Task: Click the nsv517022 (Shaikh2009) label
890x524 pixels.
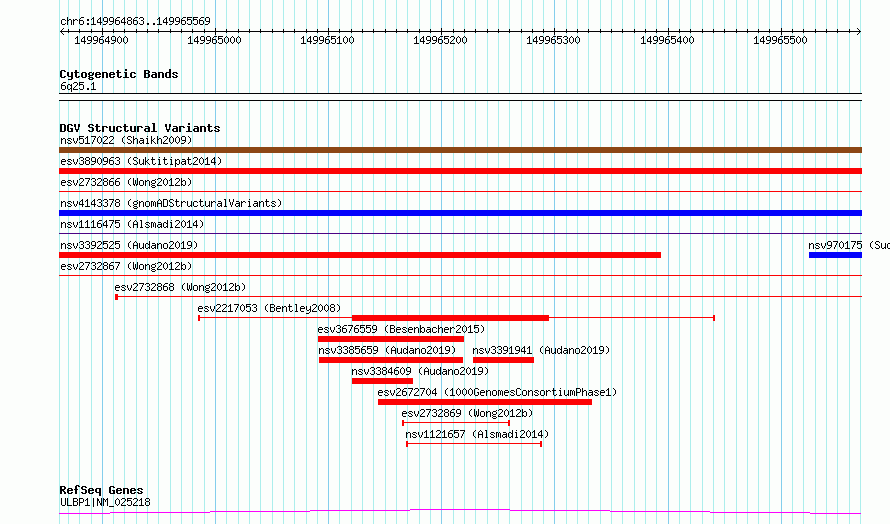Action: 126,140
